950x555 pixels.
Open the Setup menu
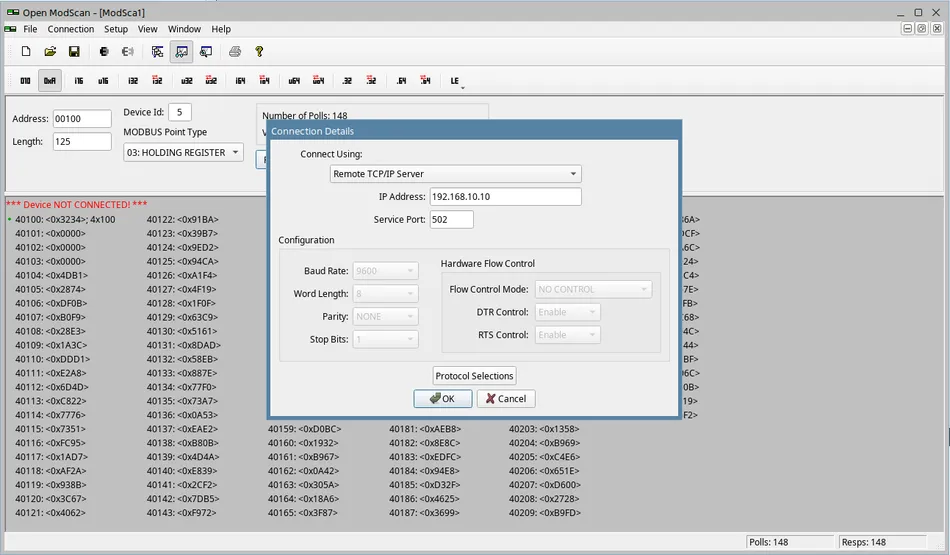coord(116,29)
